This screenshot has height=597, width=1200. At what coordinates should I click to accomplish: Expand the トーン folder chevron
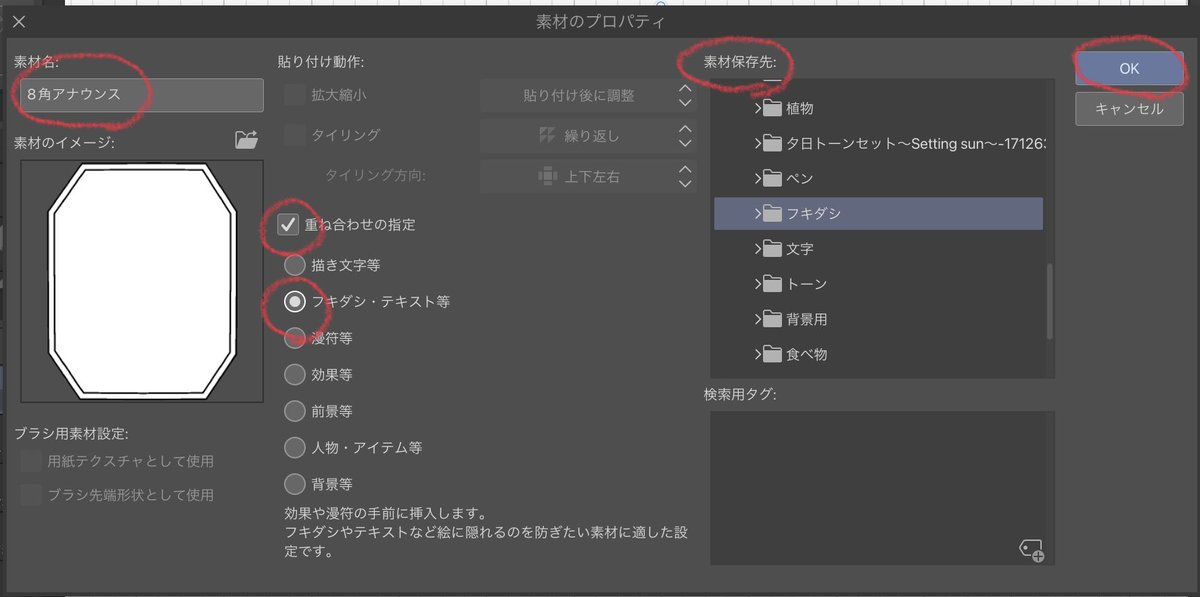click(757, 284)
